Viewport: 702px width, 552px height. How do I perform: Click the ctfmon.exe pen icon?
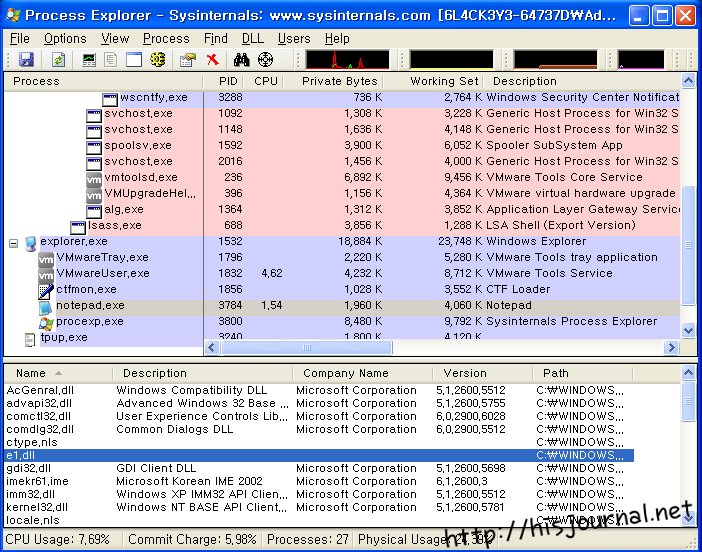[46, 291]
